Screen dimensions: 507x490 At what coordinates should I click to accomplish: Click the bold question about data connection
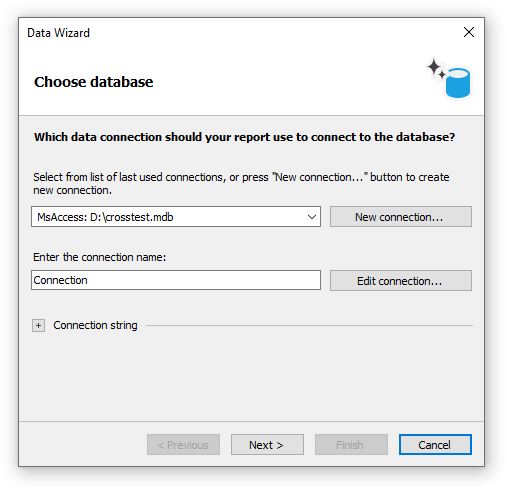pos(244,137)
